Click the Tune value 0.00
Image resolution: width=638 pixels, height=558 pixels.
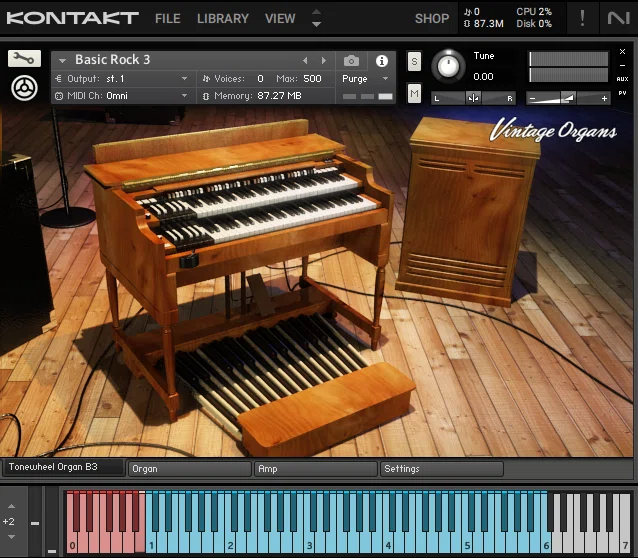pos(483,77)
